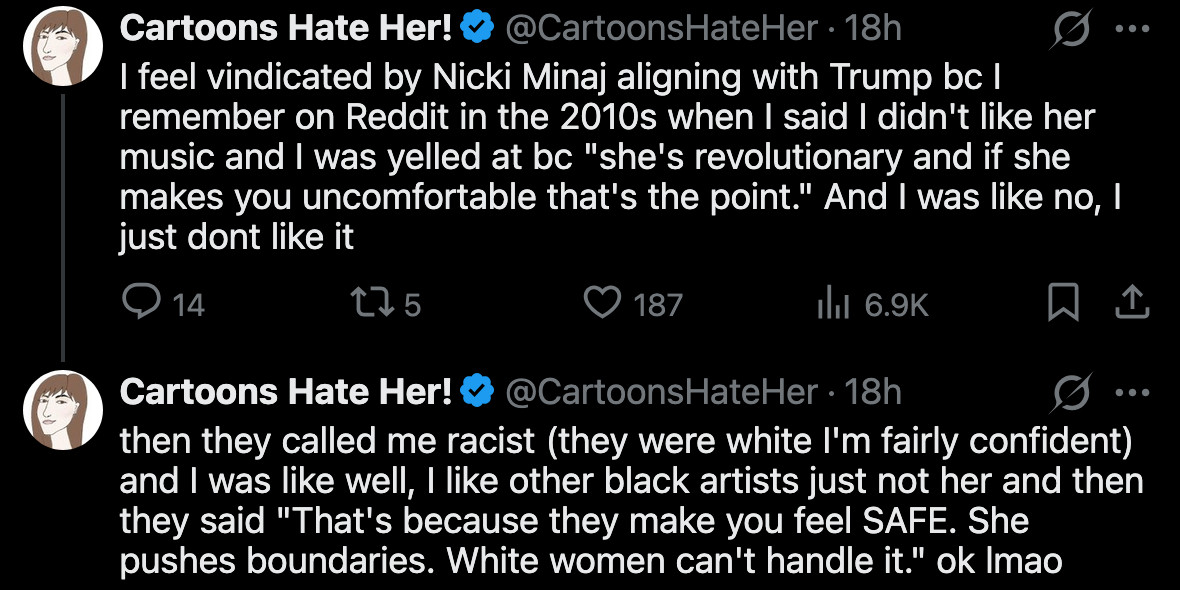Click the 187 likes count

point(659,305)
